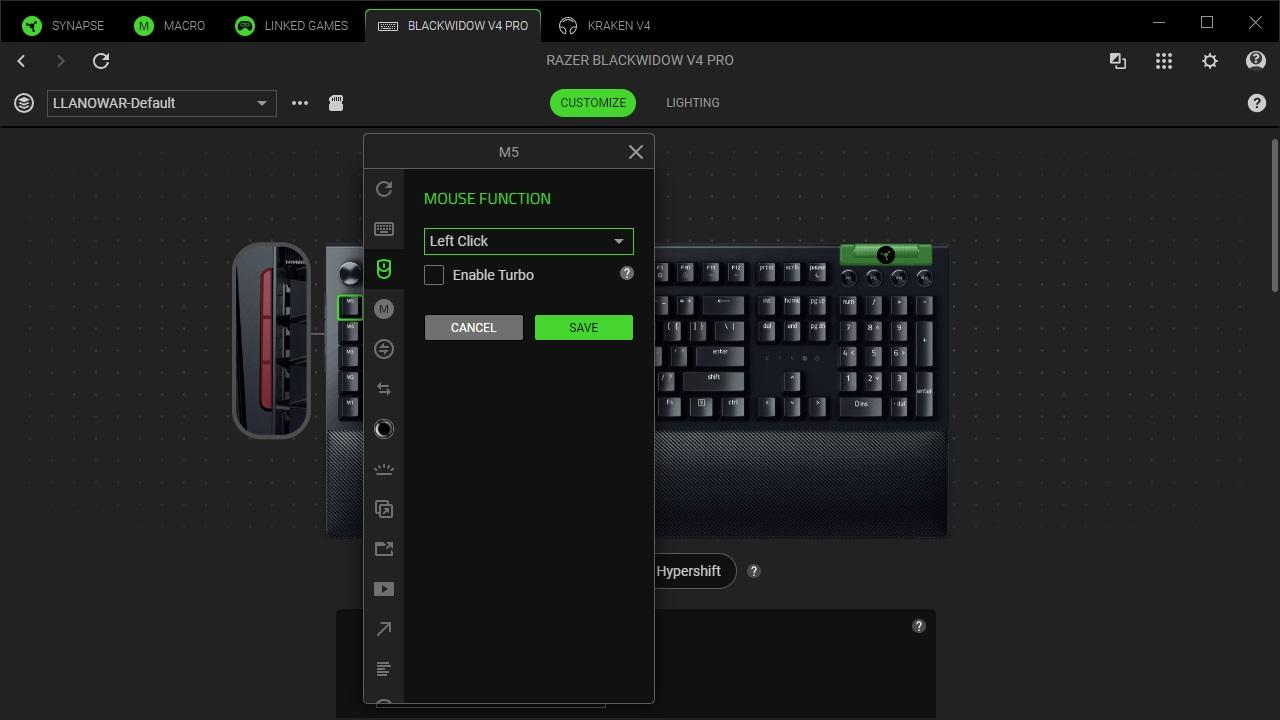
Task: Switch to the SYNAPSE tab
Action: [64, 25]
